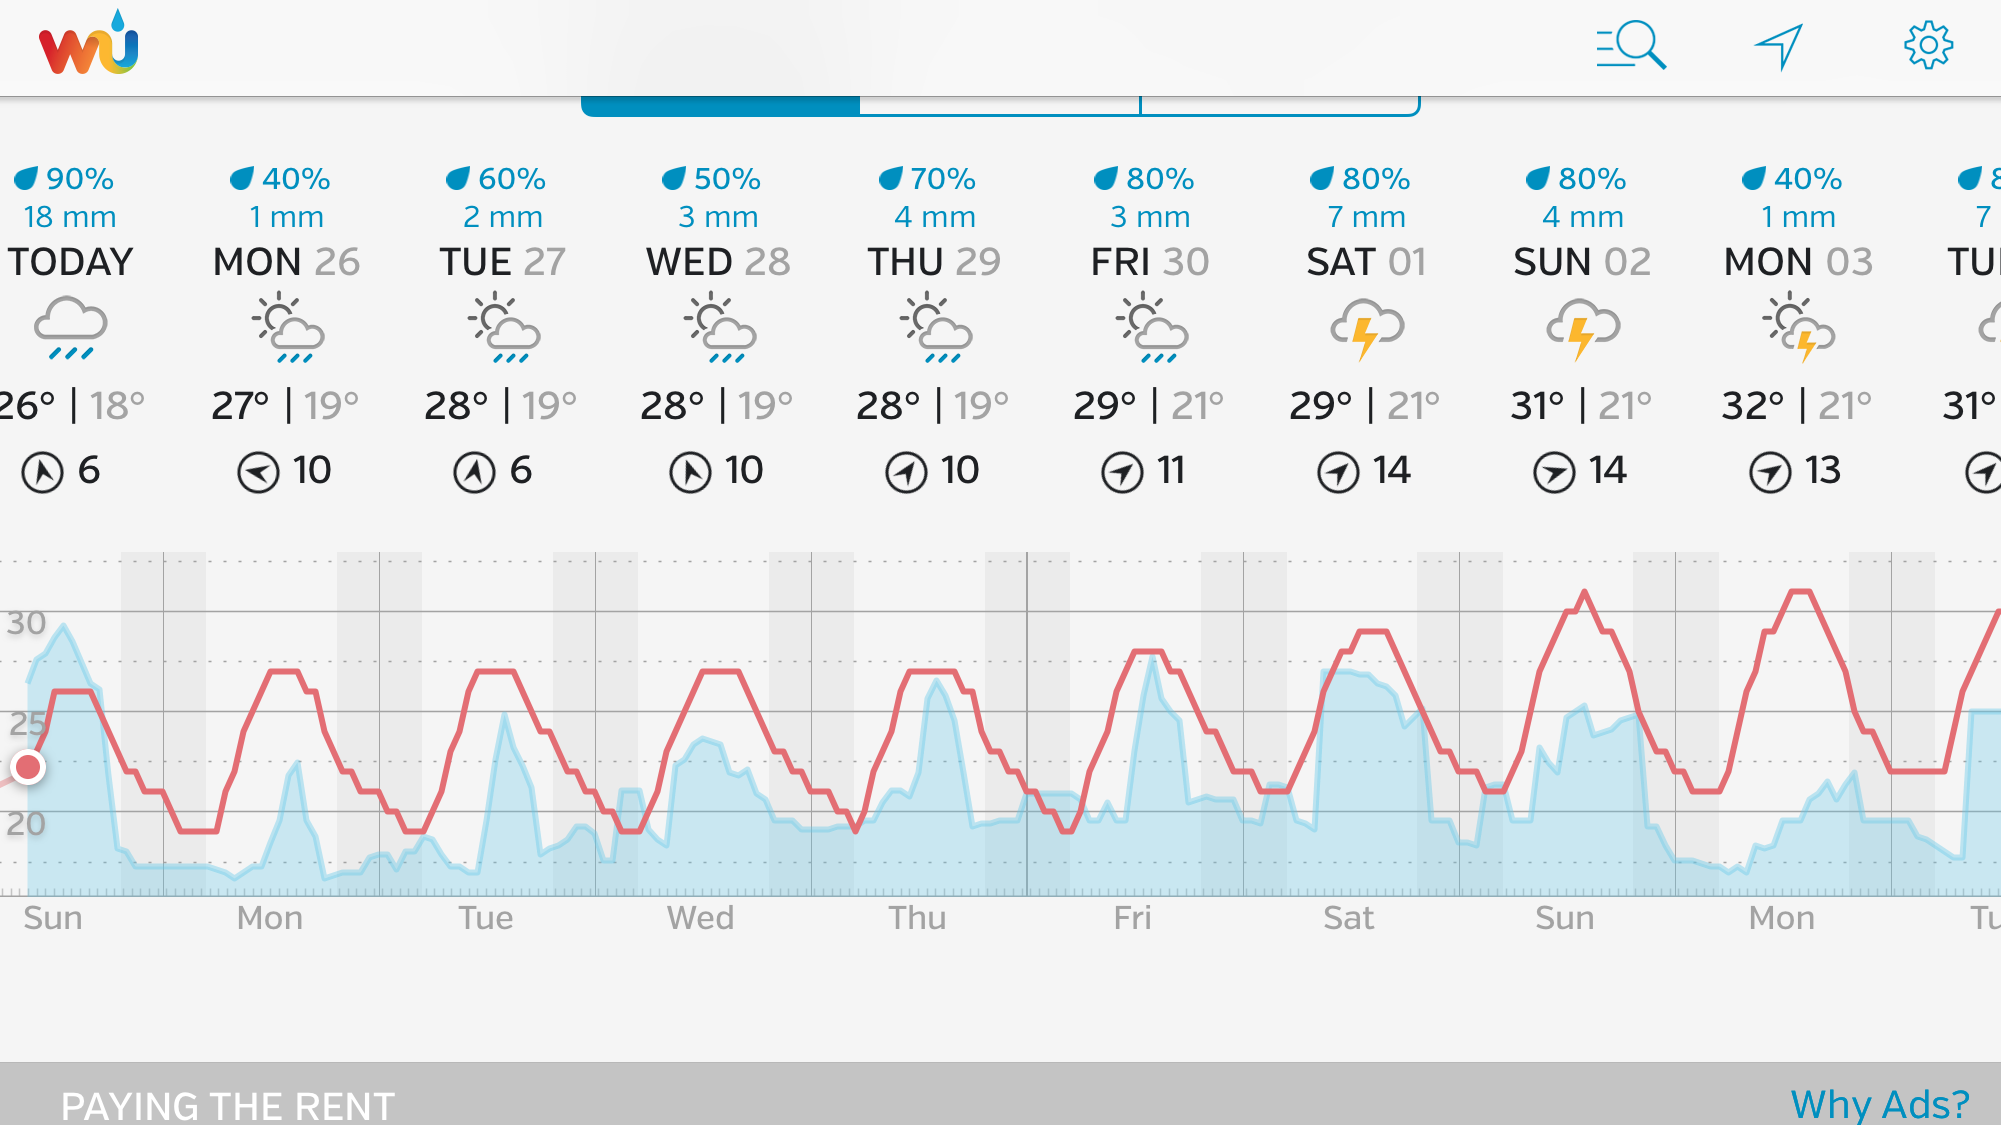Image resolution: width=2001 pixels, height=1125 pixels.
Task: Open the location search icon
Action: 1631,46
